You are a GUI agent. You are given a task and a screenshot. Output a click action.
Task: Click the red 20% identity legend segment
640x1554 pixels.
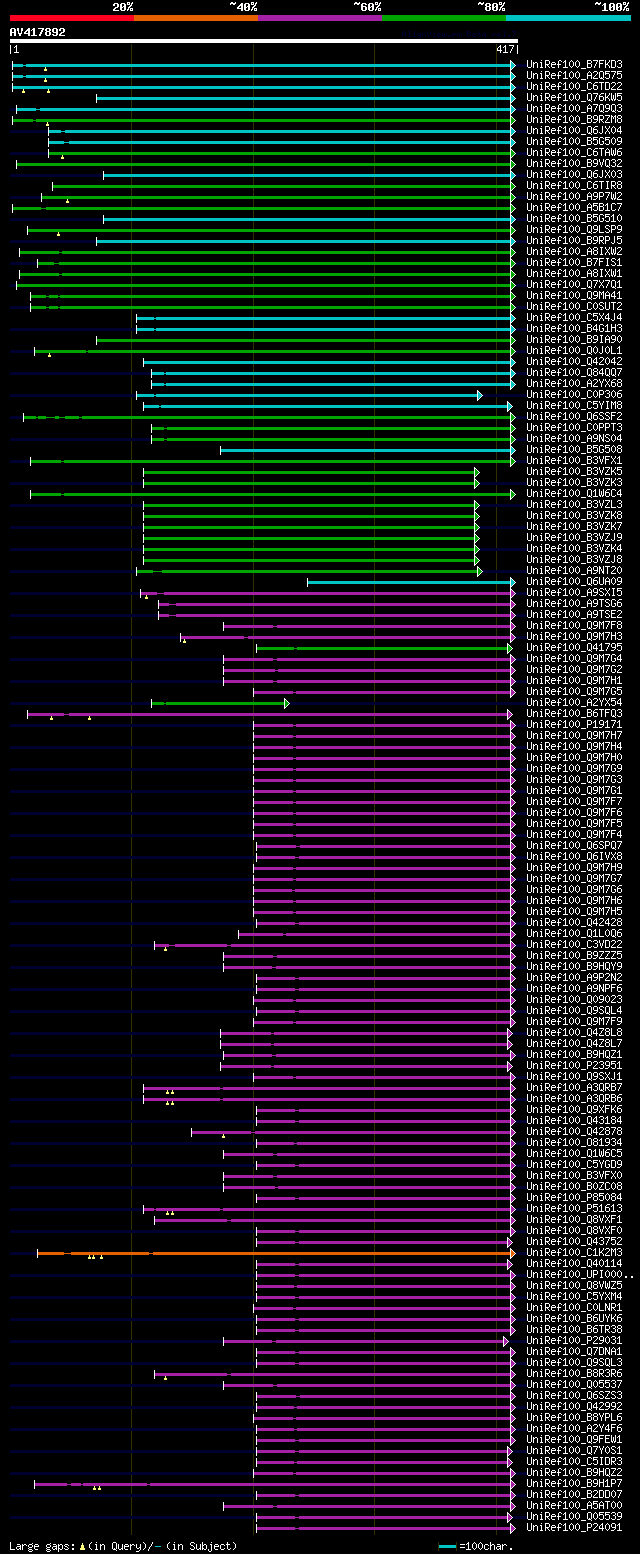72,18
